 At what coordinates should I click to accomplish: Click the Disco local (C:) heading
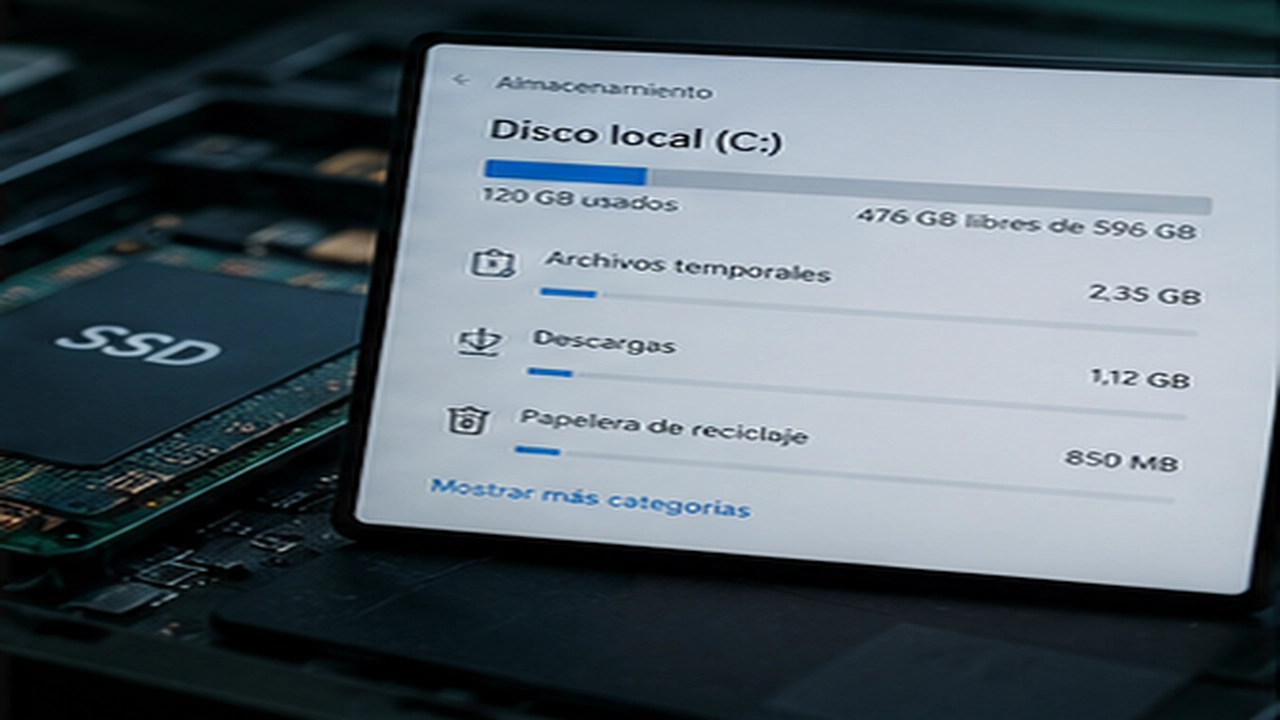pos(635,135)
